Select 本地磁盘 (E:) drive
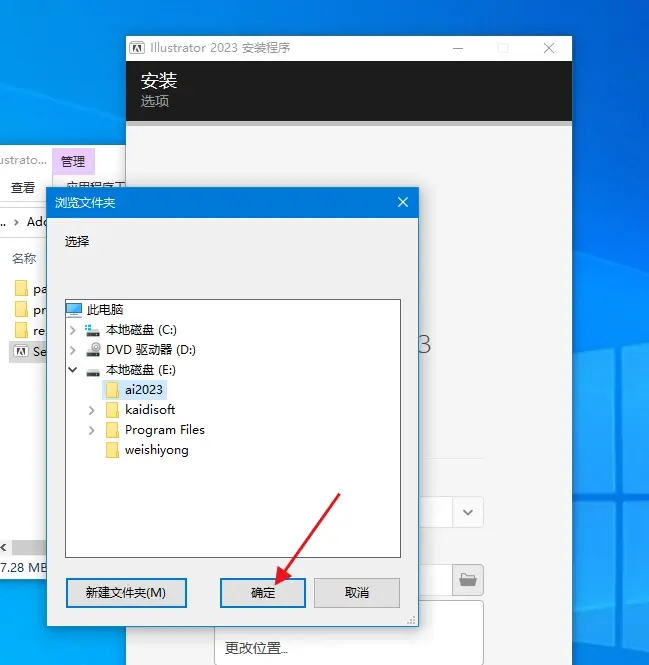The width and height of the screenshot is (649, 665). pos(140,370)
